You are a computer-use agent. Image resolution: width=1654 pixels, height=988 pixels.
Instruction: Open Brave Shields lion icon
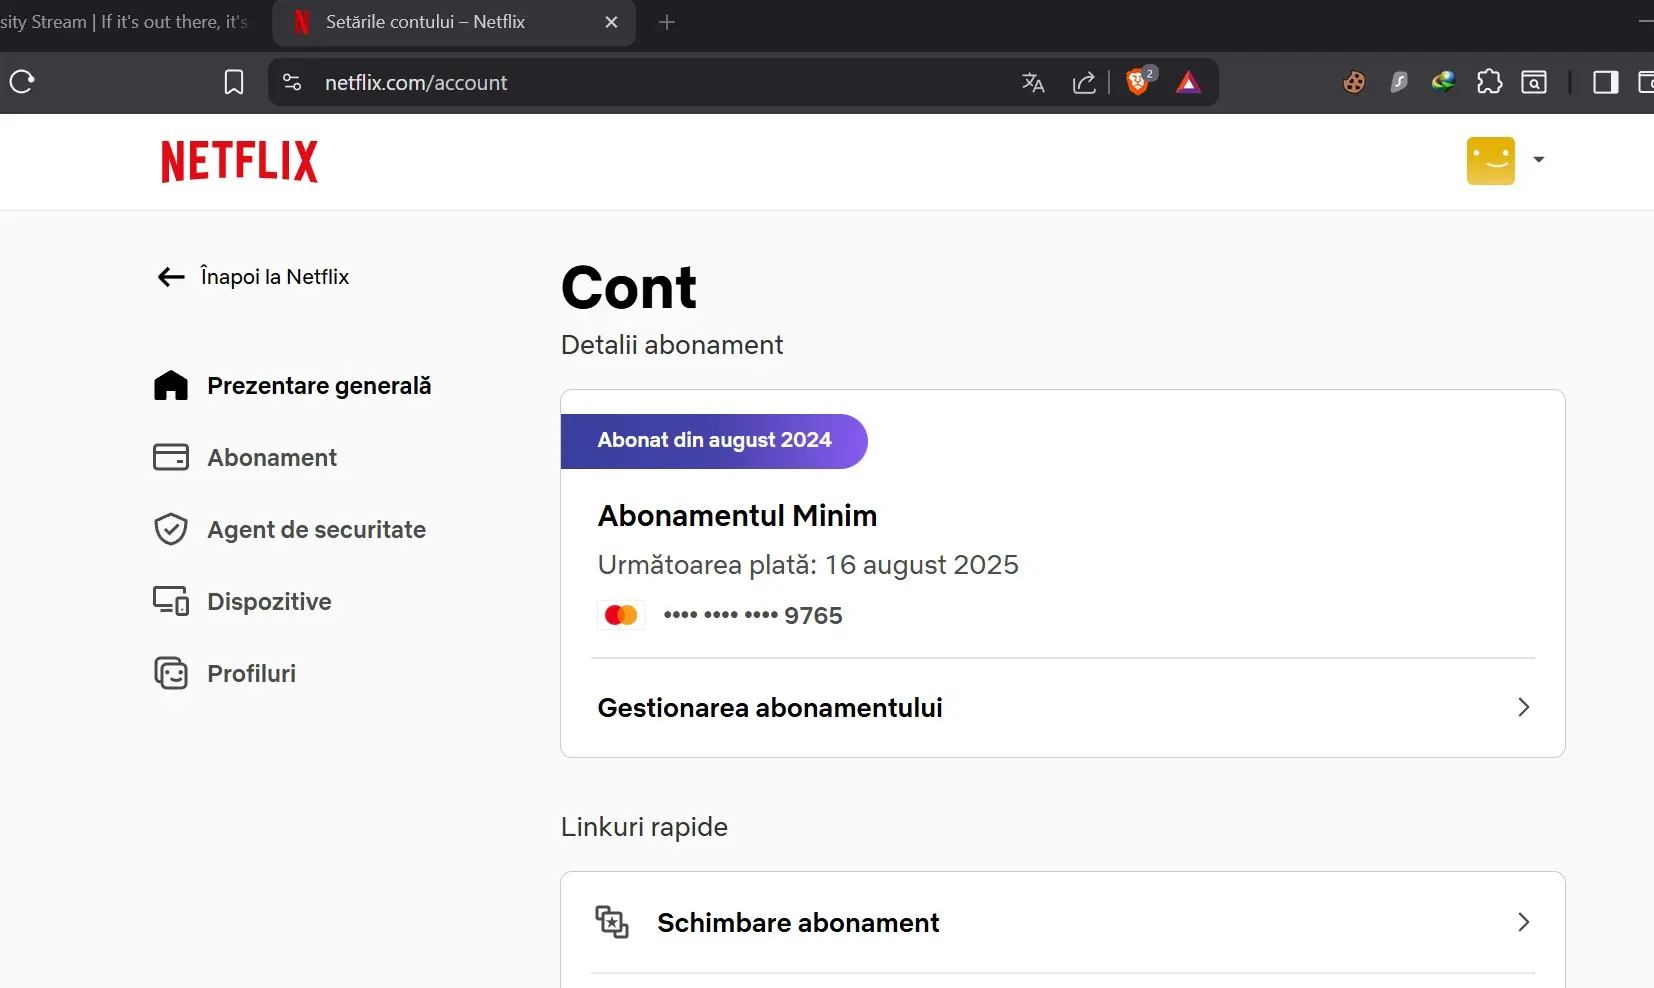pyautogui.click(x=1139, y=81)
